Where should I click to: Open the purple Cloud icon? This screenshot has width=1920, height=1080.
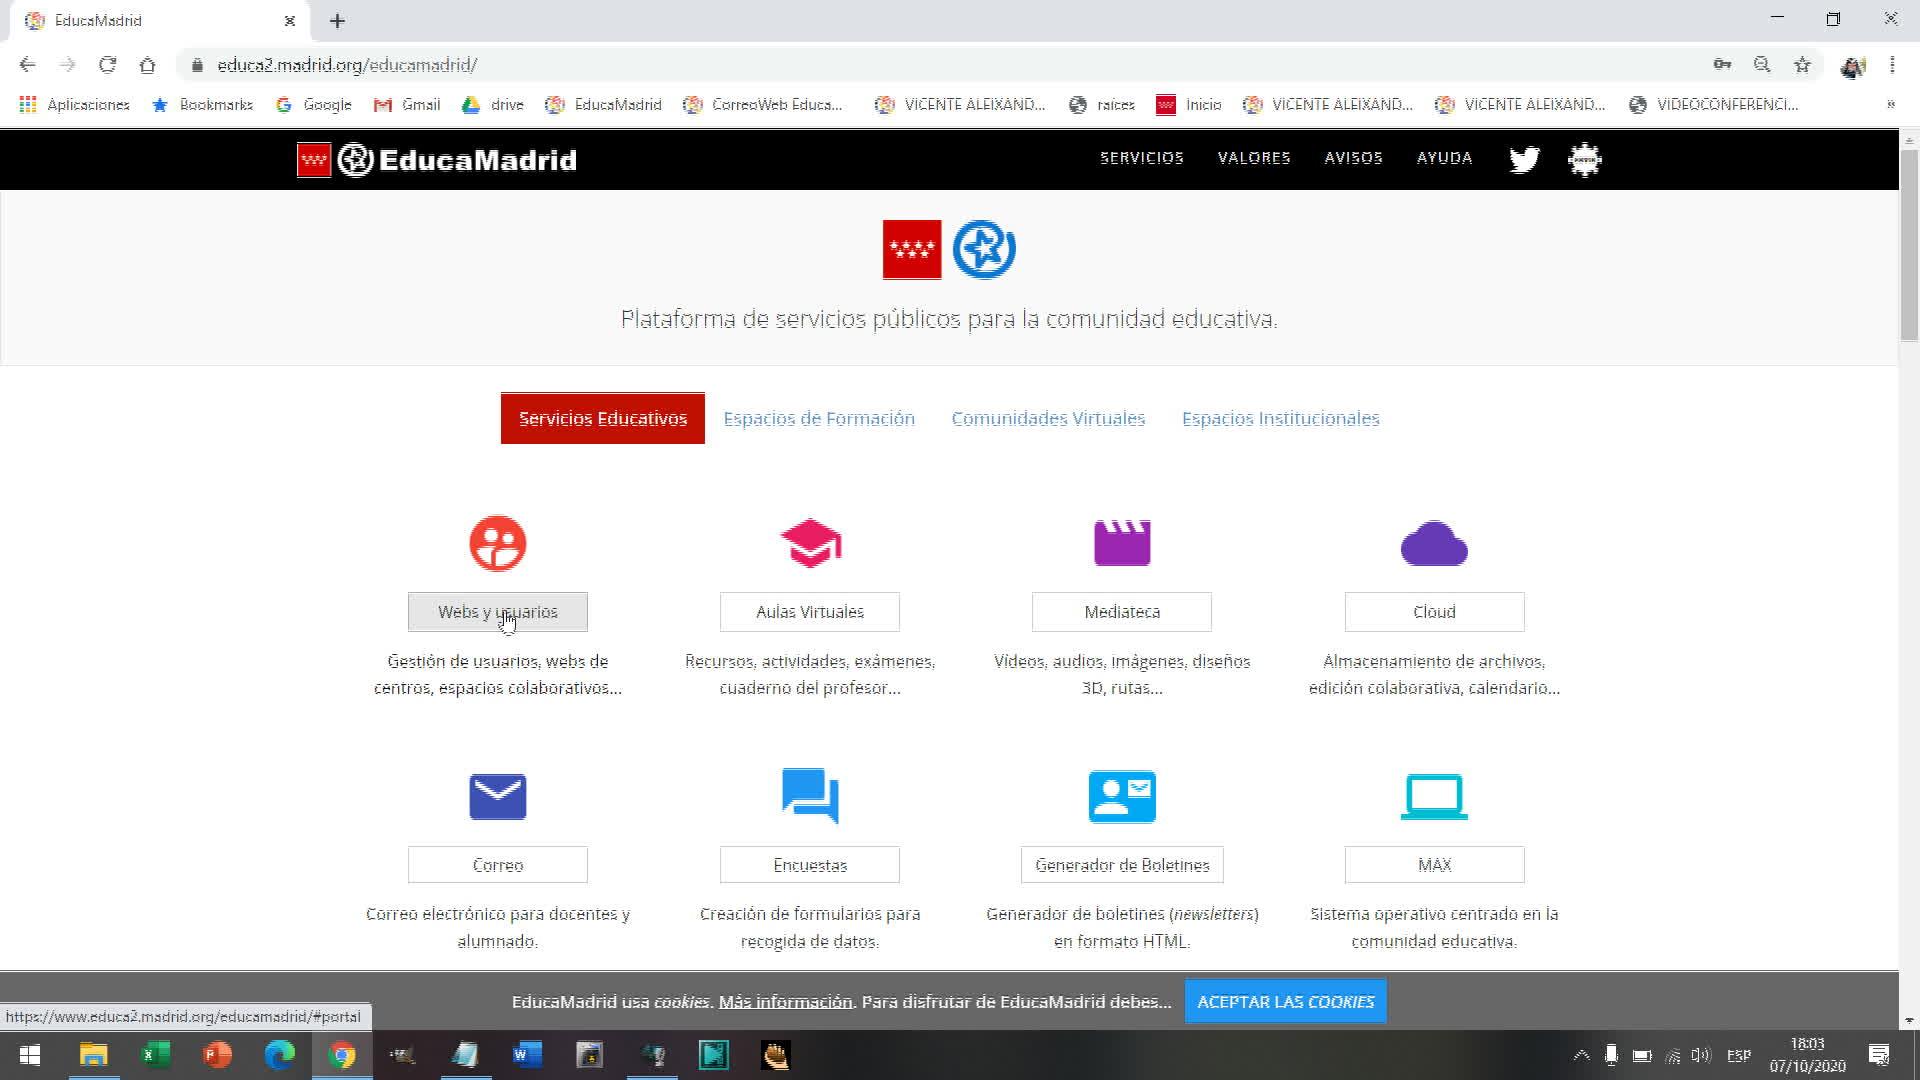point(1434,545)
